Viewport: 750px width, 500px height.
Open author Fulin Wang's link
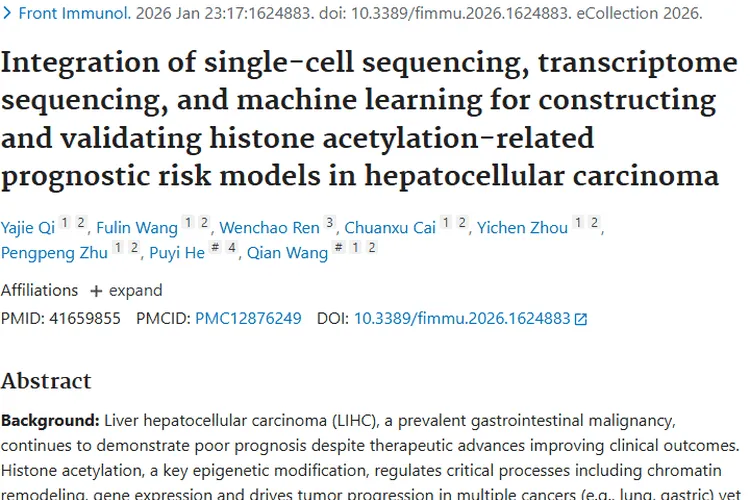coord(136,228)
